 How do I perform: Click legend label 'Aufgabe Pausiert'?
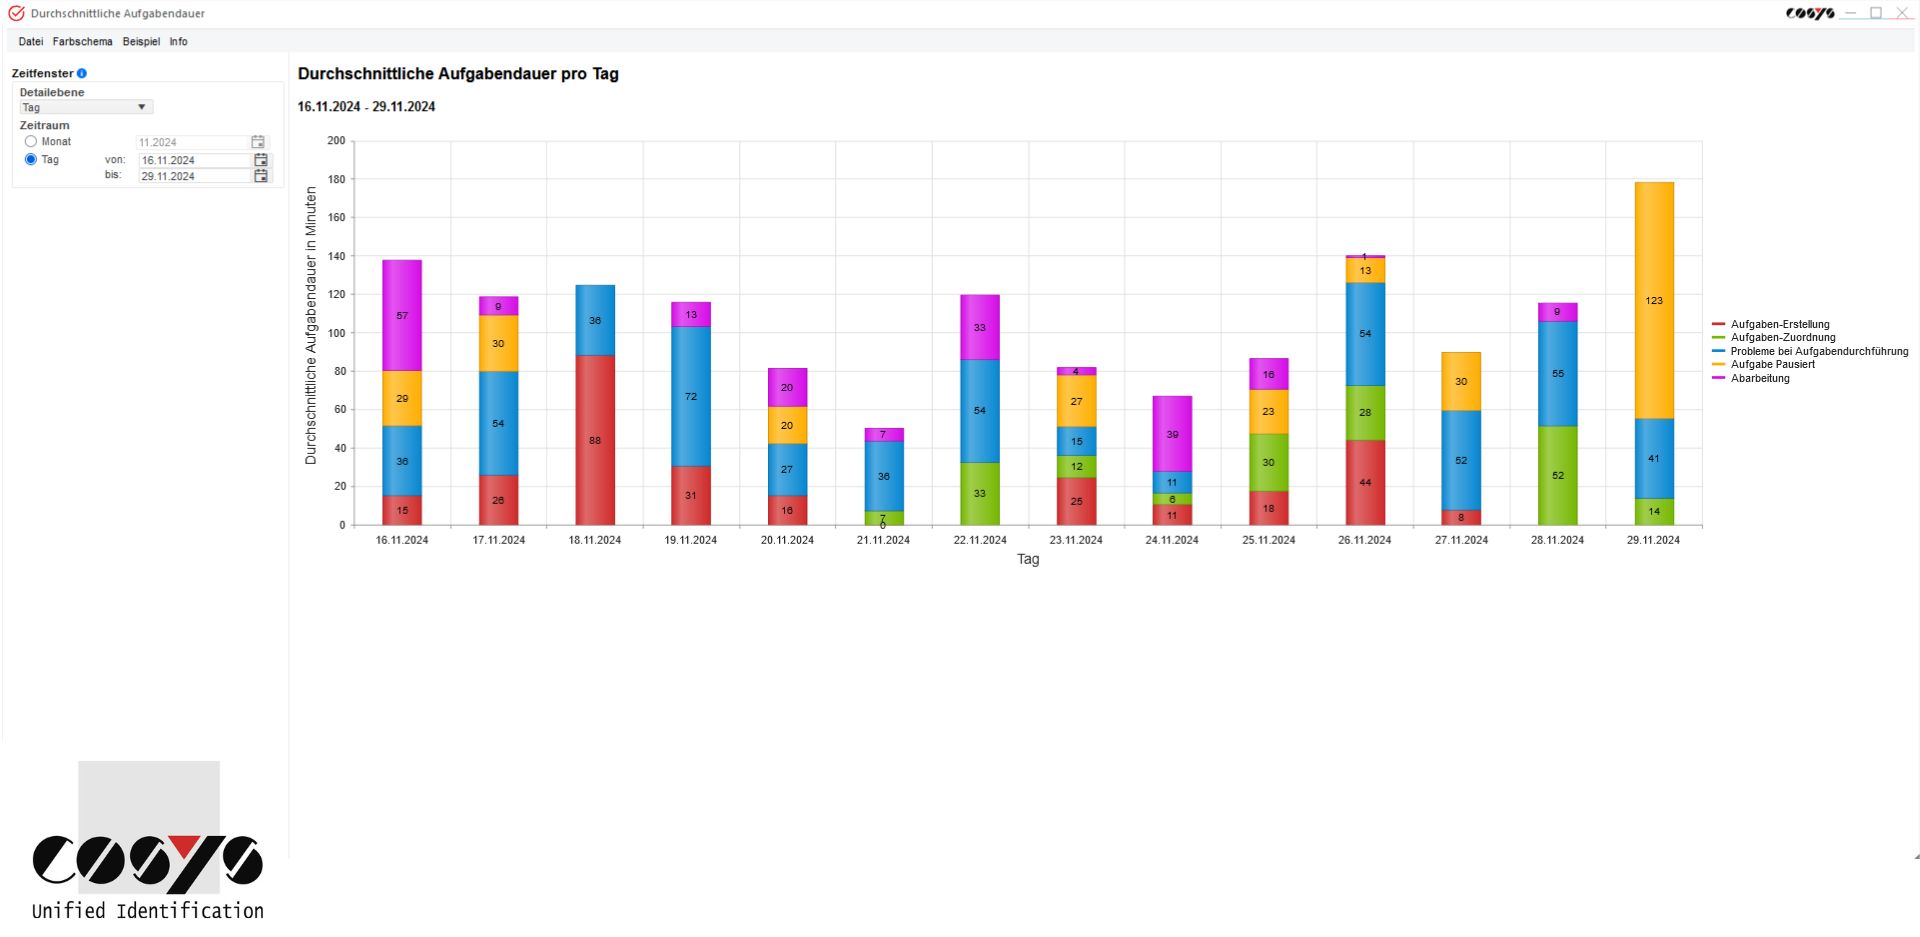pyautogui.click(x=1772, y=364)
